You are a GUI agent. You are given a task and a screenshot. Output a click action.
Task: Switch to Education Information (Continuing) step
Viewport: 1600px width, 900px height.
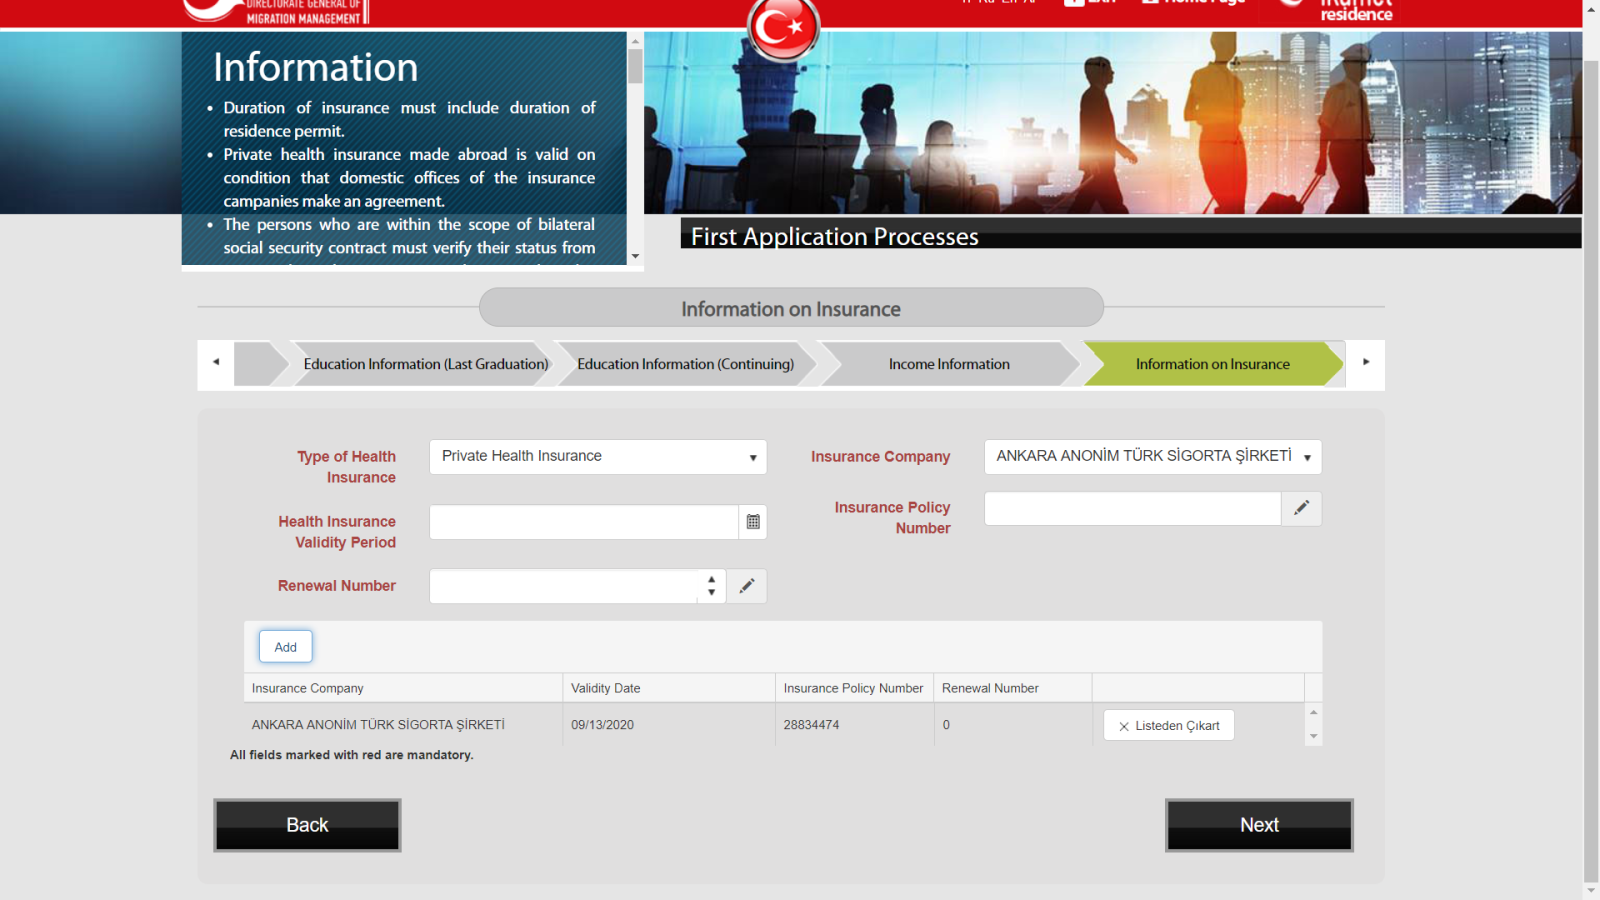[x=685, y=364]
